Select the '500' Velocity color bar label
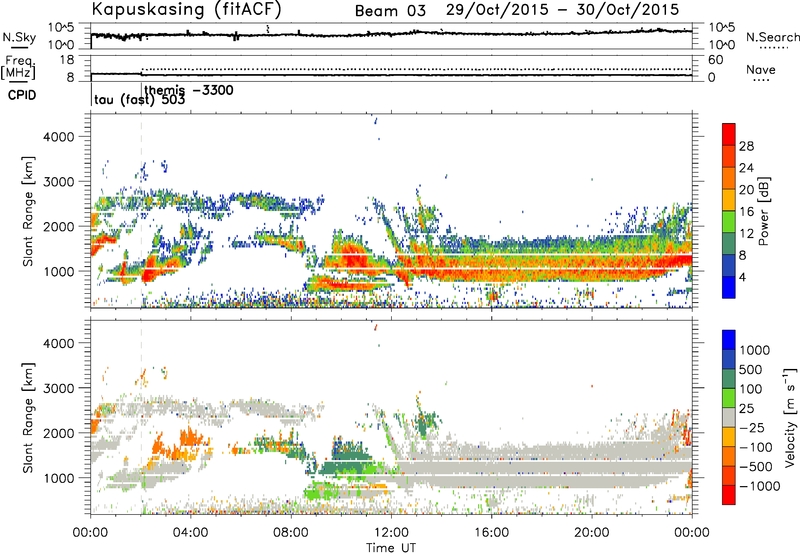This screenshot has width=800, height=554. pyautogui.click(x=751, y=369)
